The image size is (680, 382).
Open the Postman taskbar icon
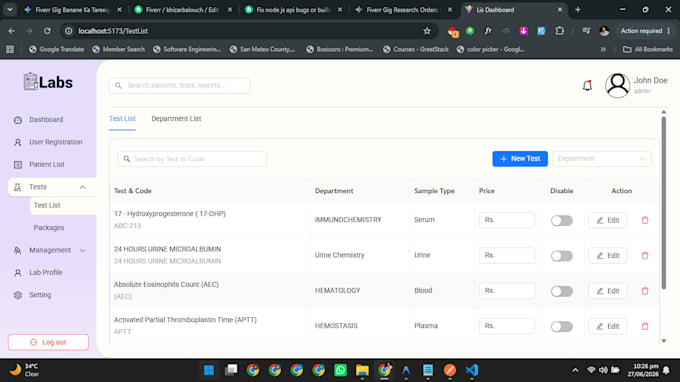450,370
